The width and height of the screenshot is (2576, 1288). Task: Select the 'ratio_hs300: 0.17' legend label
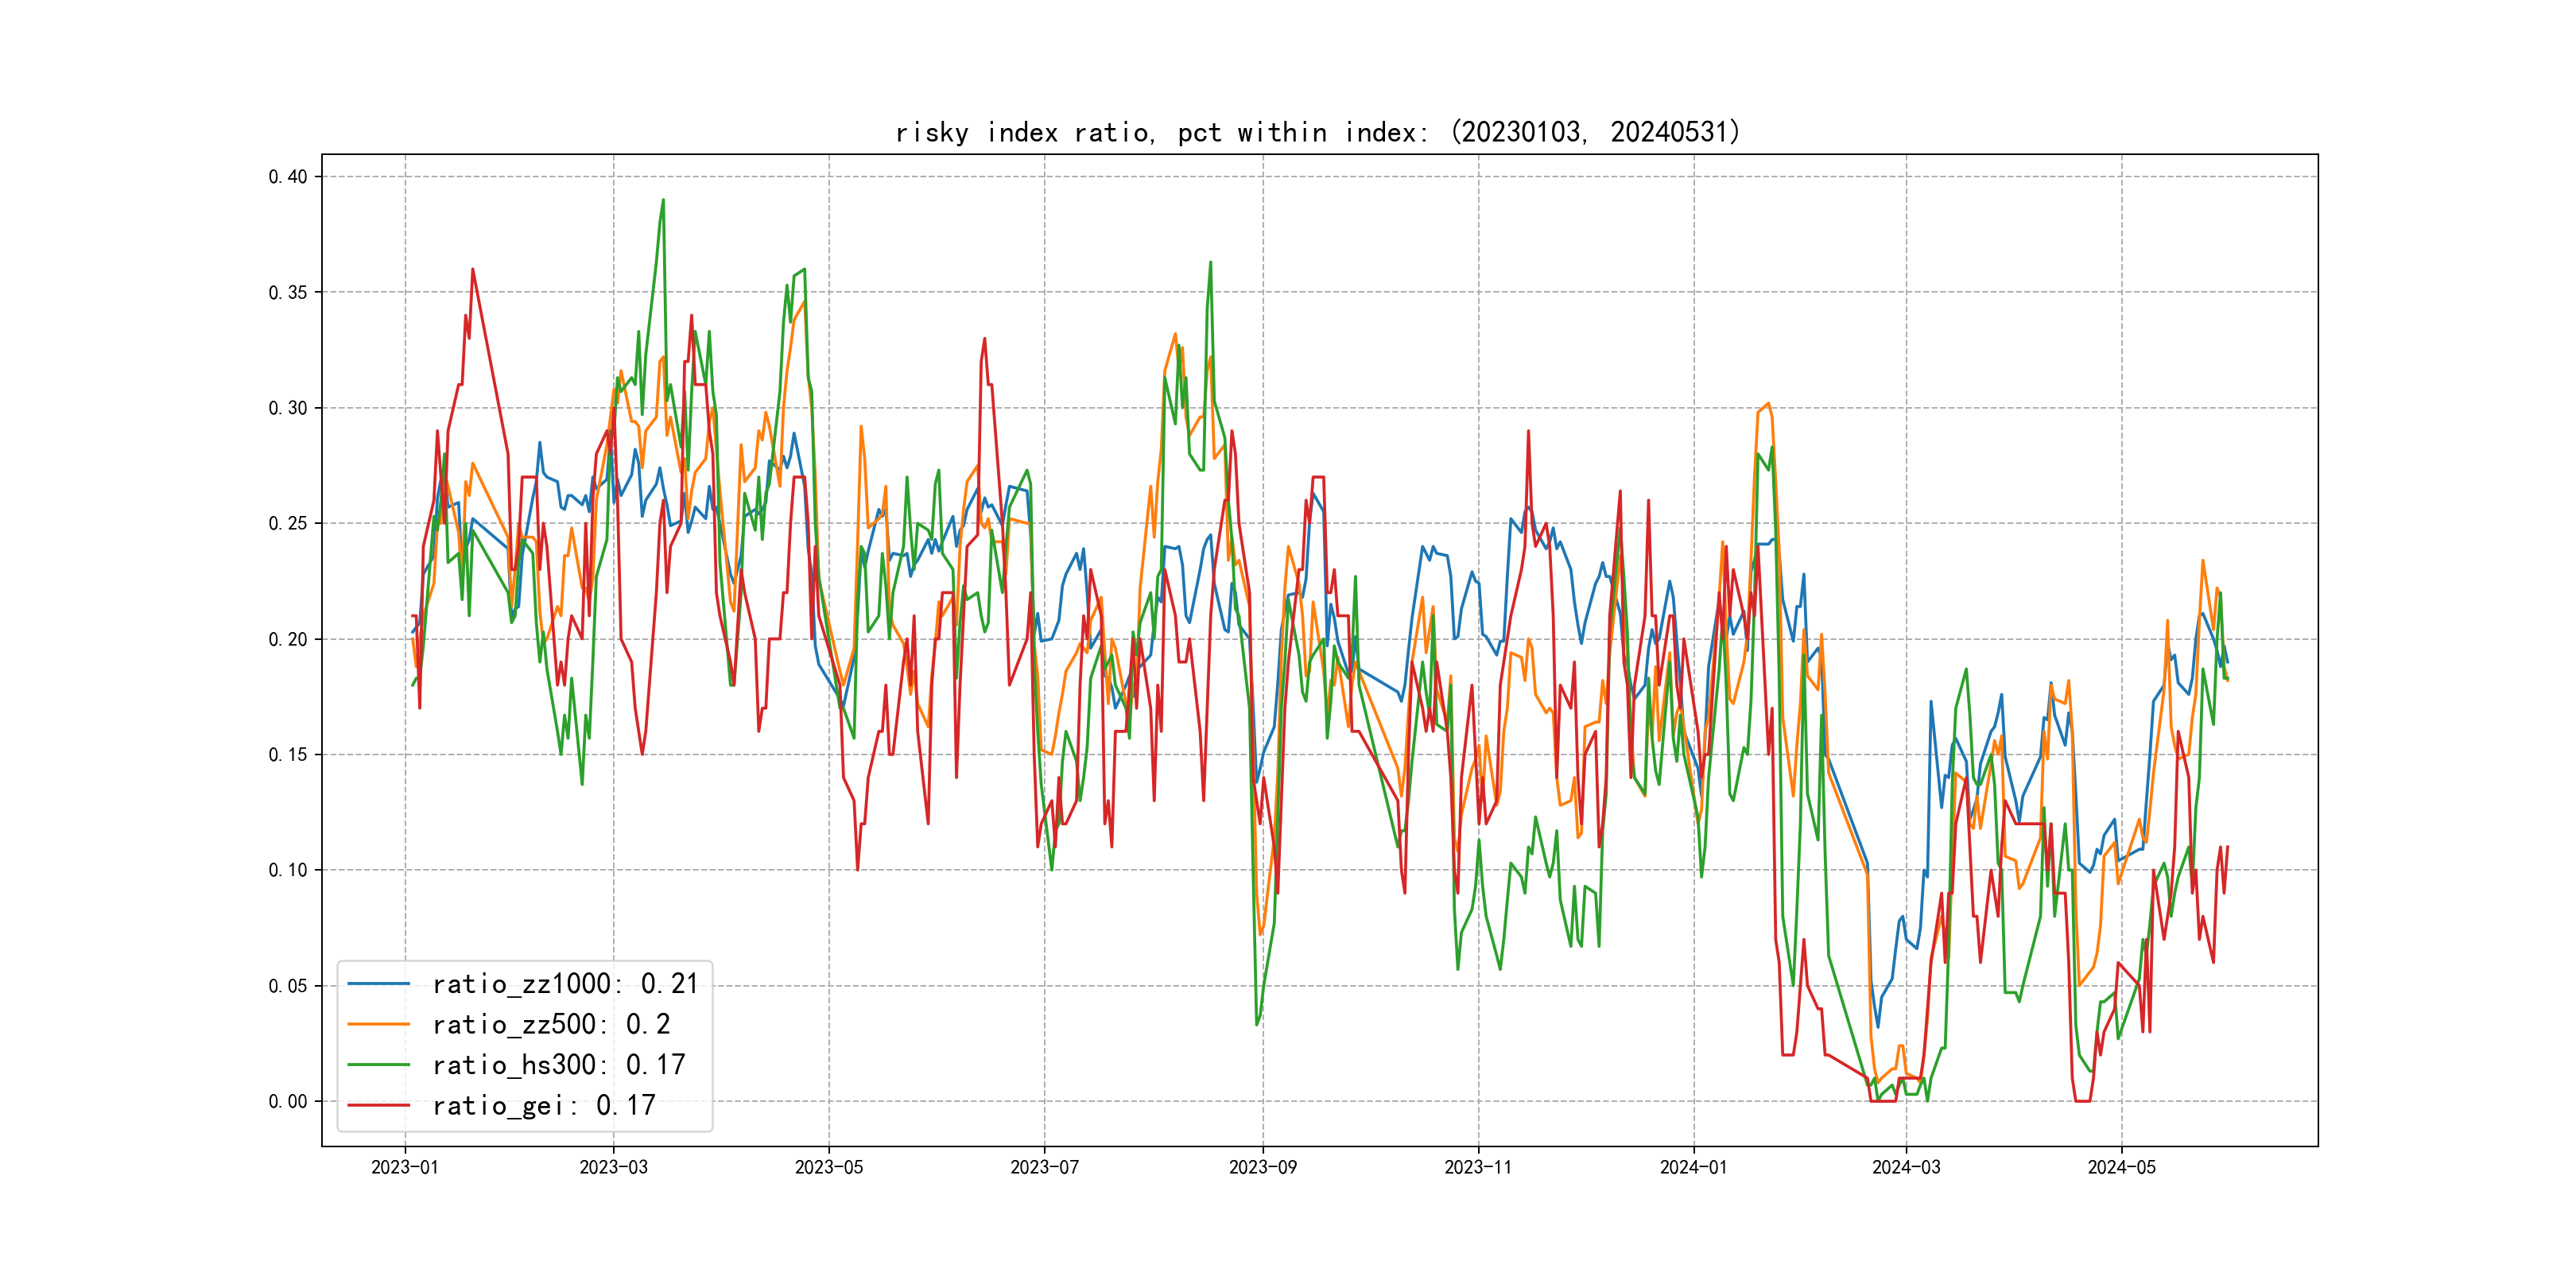pyautogui.click(x=559, y=1065)
